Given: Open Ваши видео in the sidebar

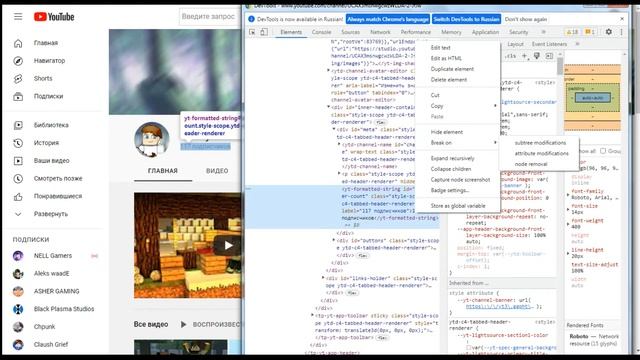Looking at the screenshot, I should click(51, 161).
